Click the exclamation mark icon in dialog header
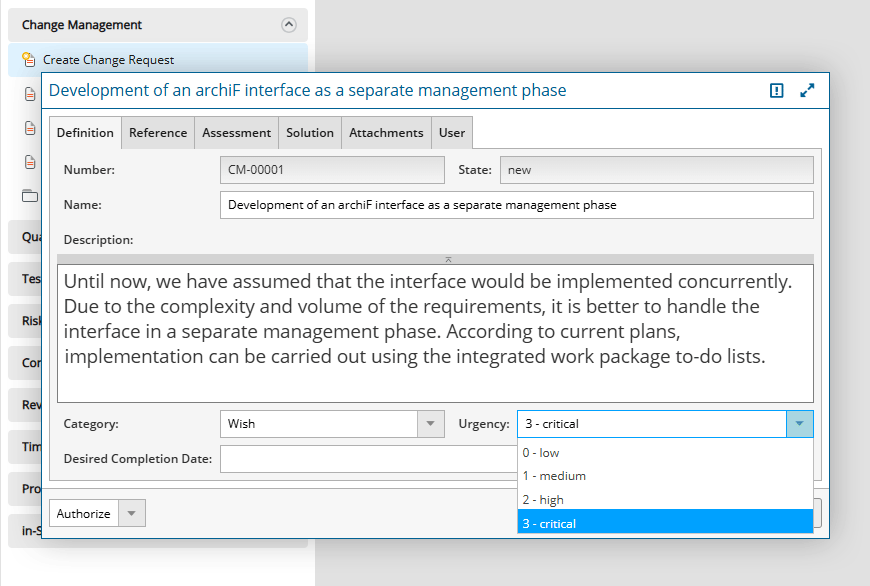Screen dimensions: 870x586 (x=777, y=91)
